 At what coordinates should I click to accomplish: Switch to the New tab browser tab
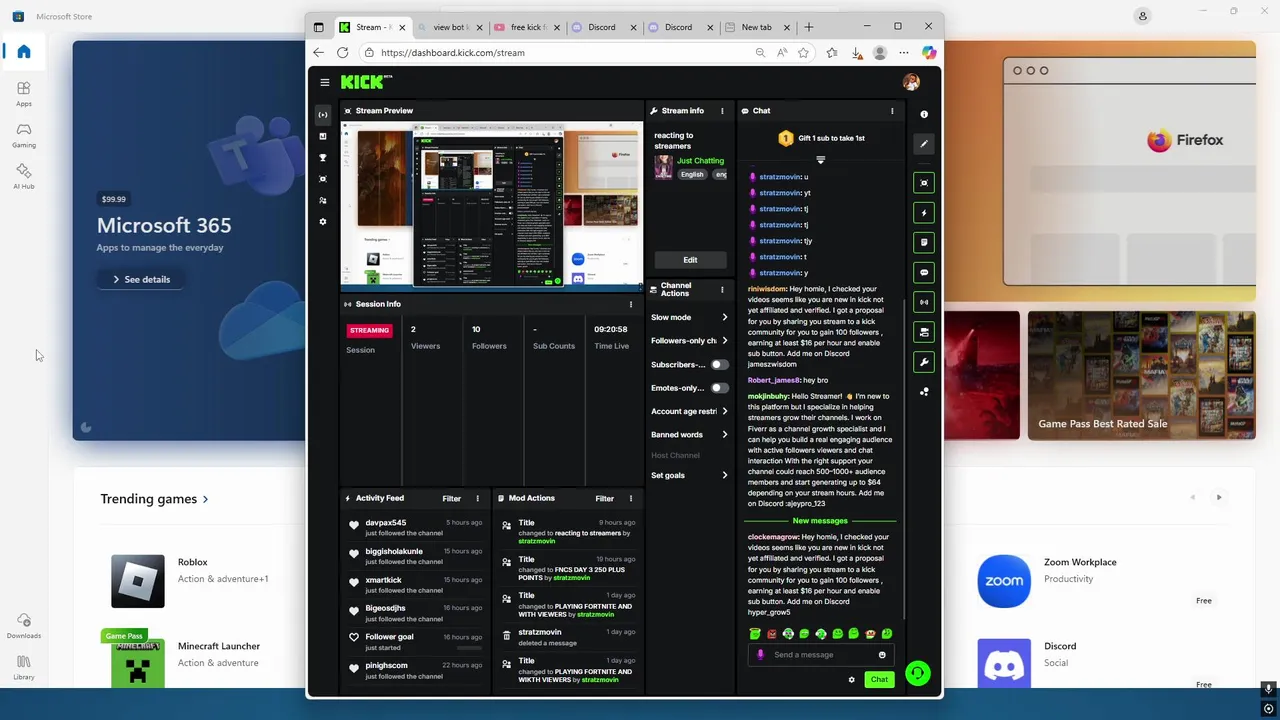(756, 27)
